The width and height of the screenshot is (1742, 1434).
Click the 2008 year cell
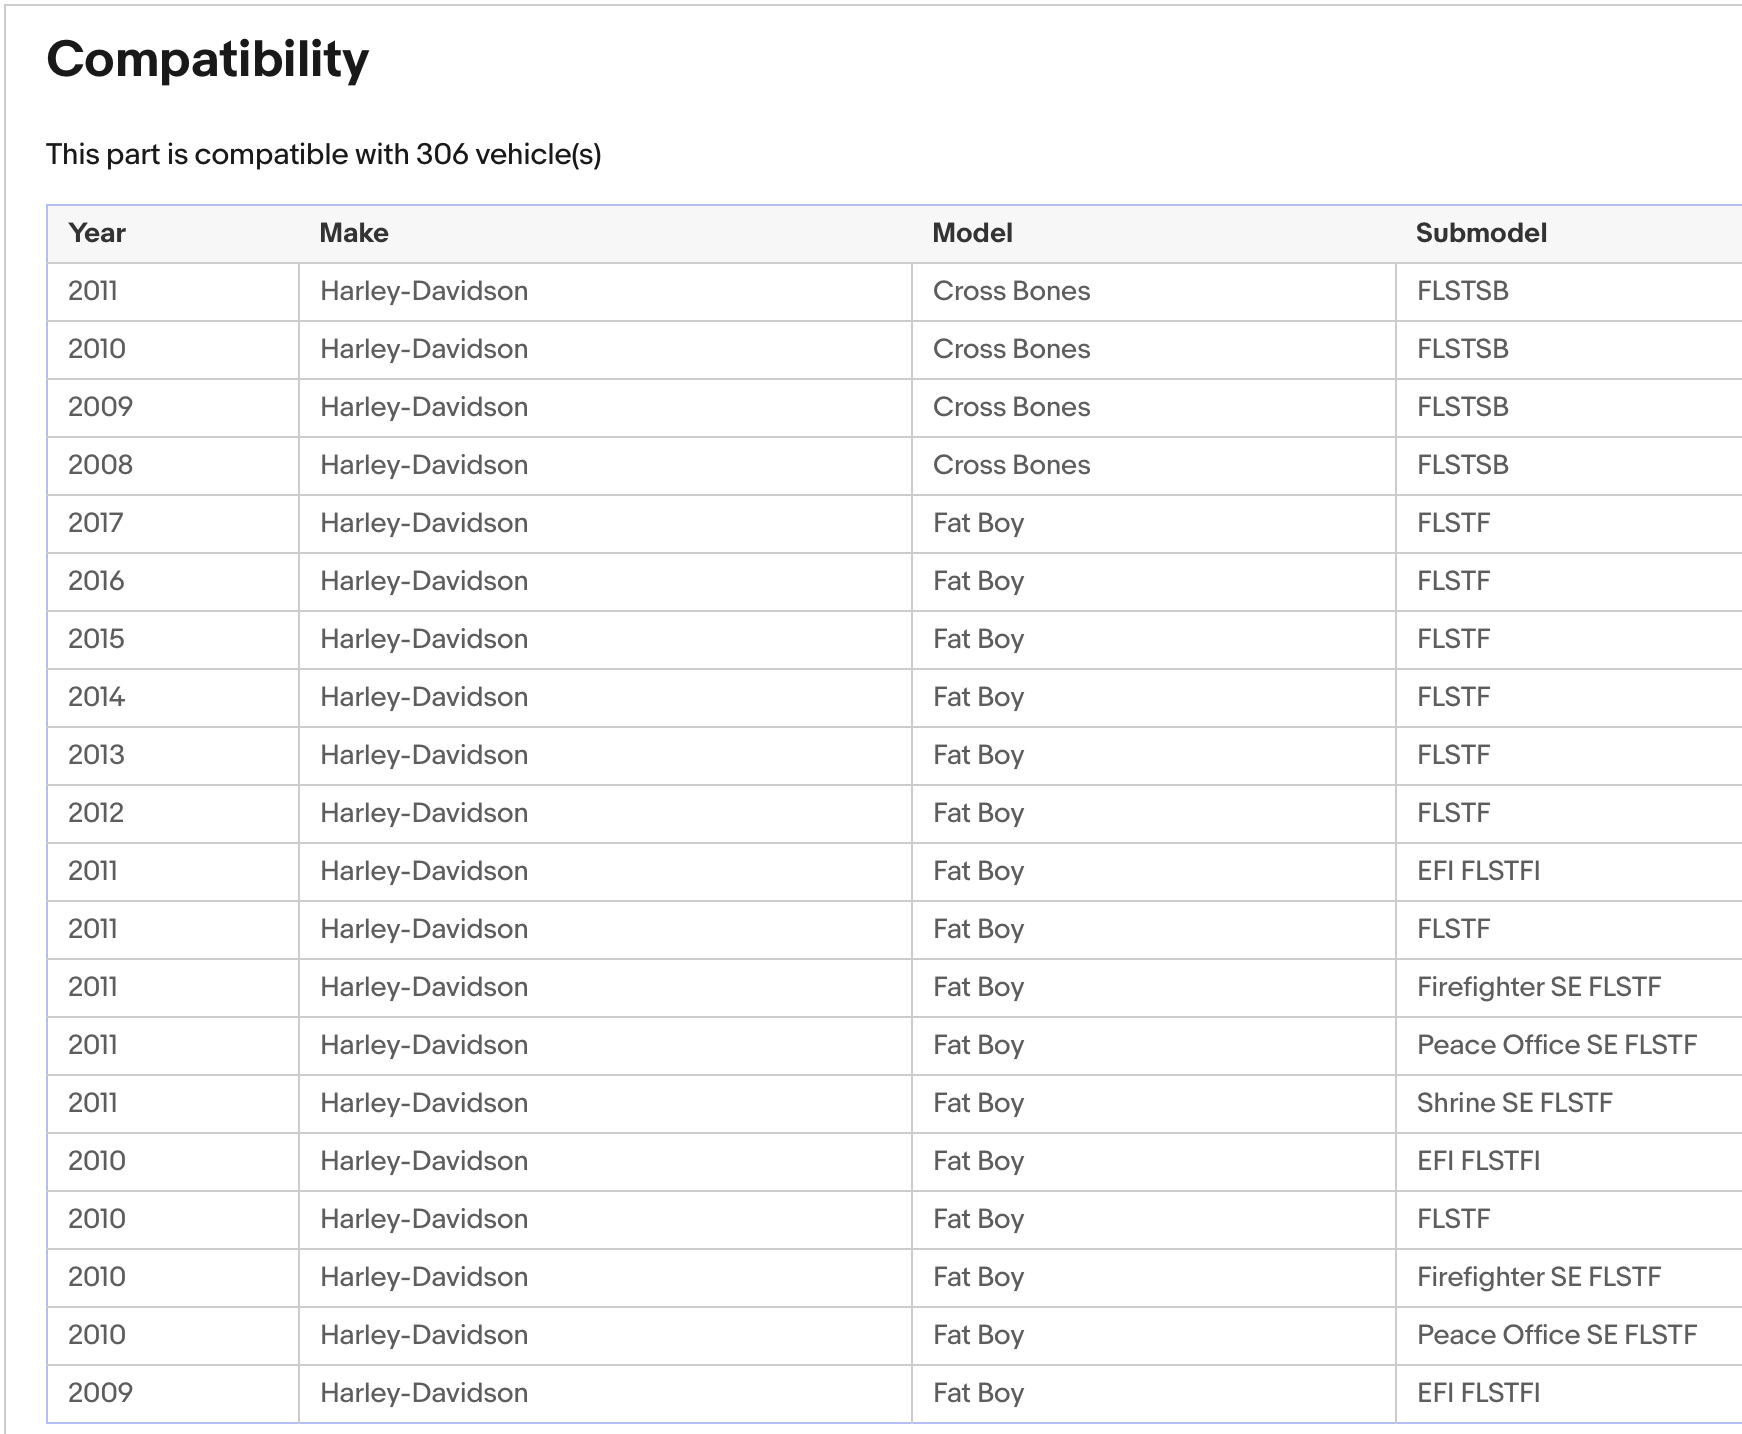tap(100, 465)
